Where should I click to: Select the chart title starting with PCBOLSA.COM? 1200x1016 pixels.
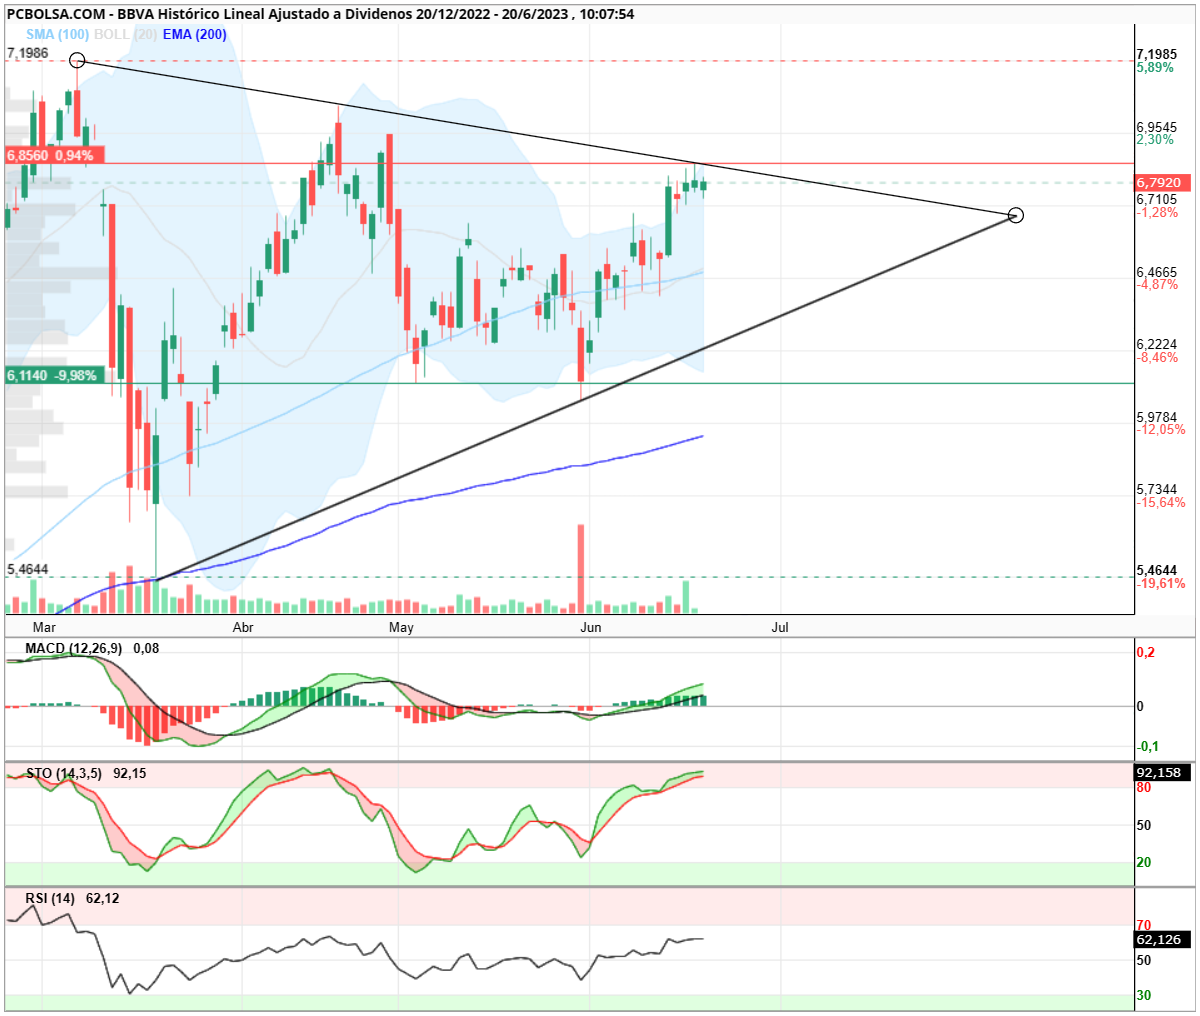[320, 14]
